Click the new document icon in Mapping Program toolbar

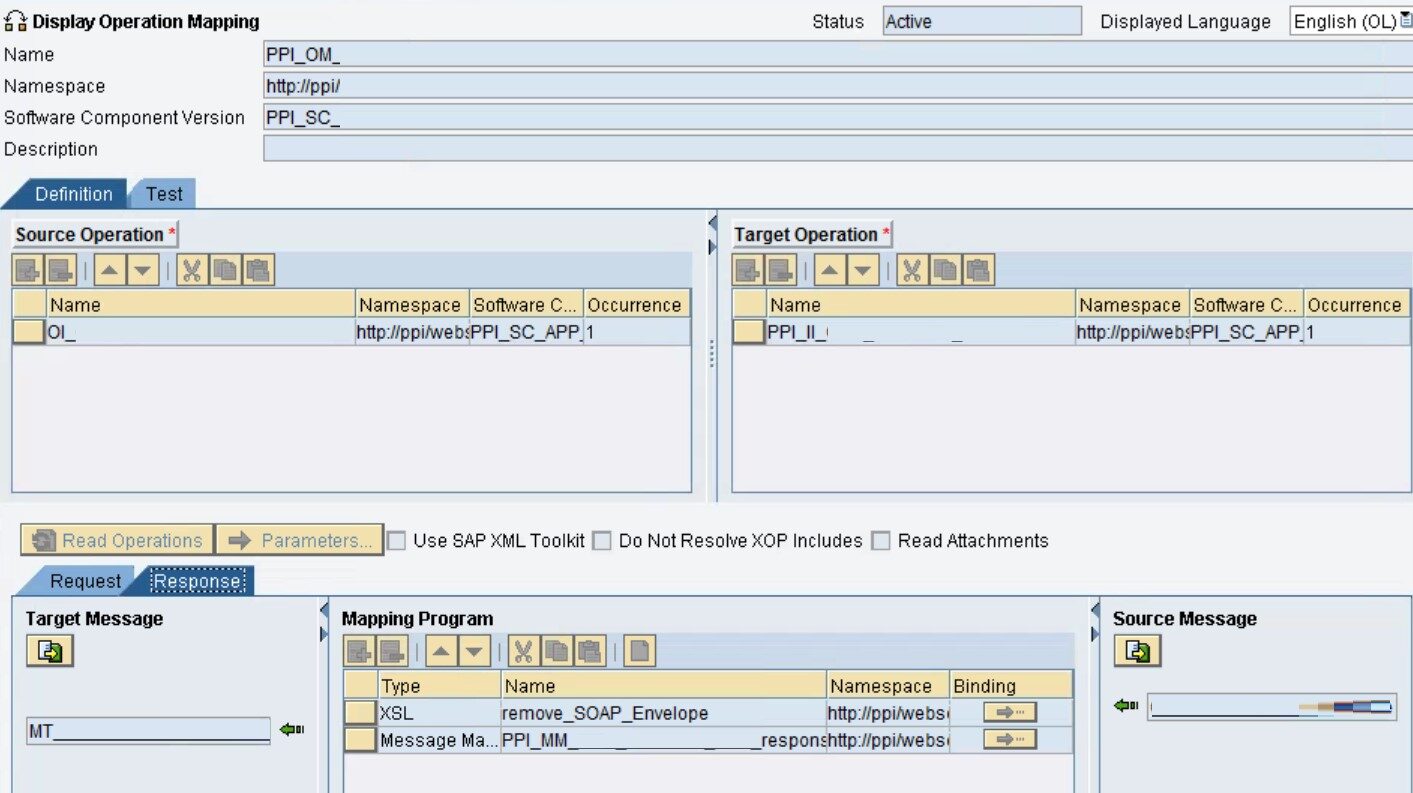[x=640, y=652]
